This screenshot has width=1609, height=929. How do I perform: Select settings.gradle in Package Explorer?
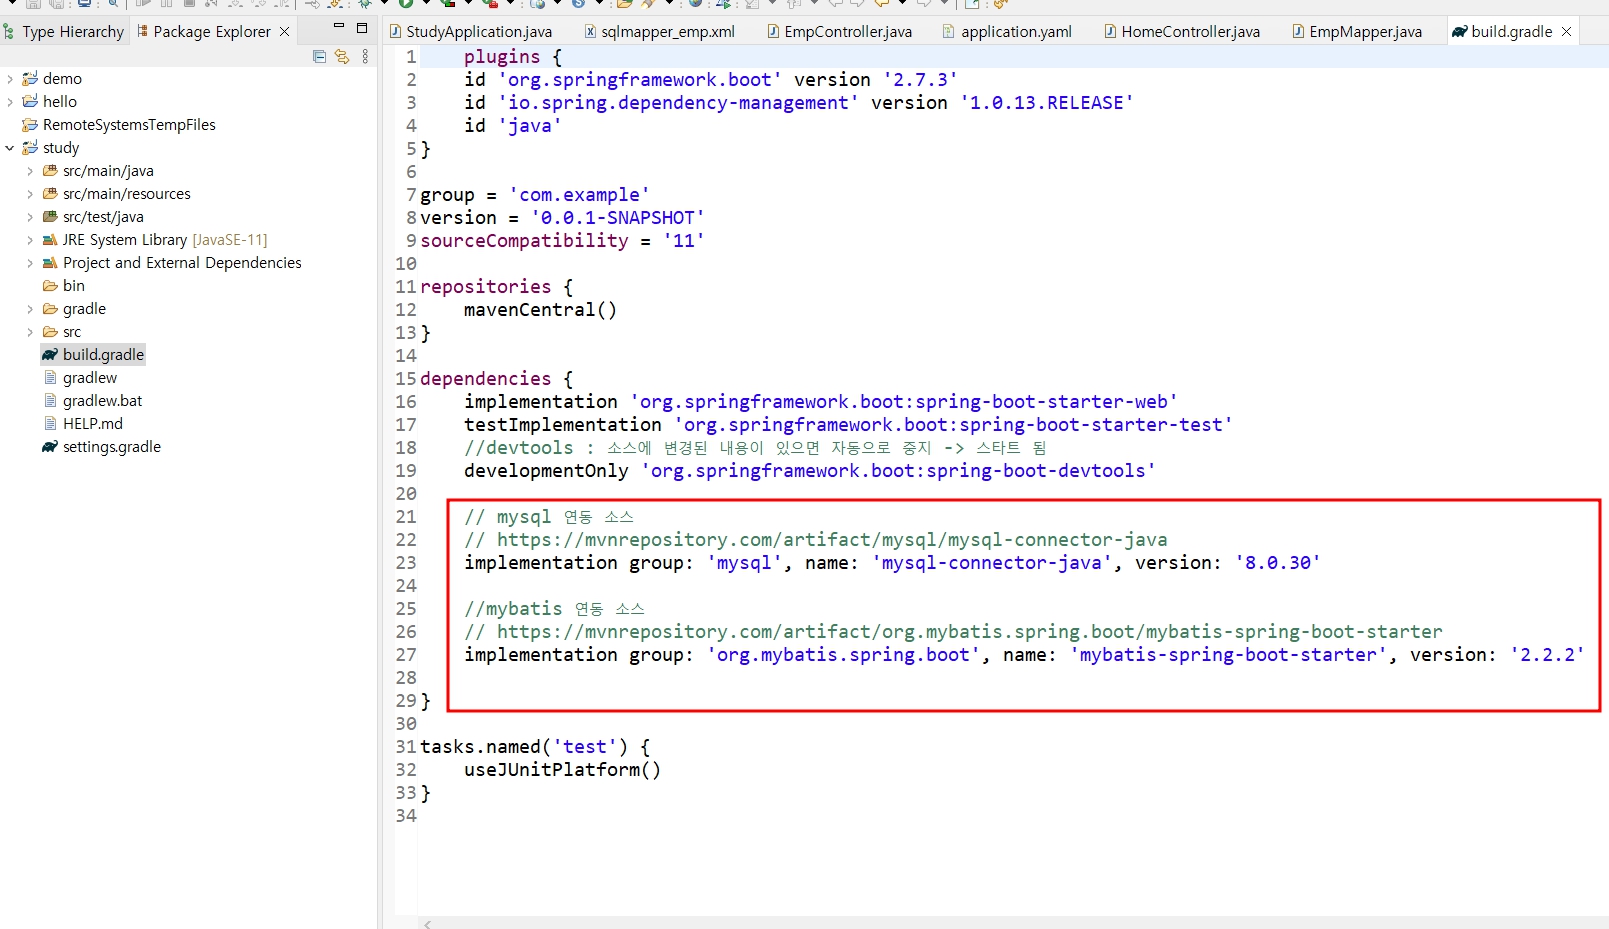click(x=110, y=447)
